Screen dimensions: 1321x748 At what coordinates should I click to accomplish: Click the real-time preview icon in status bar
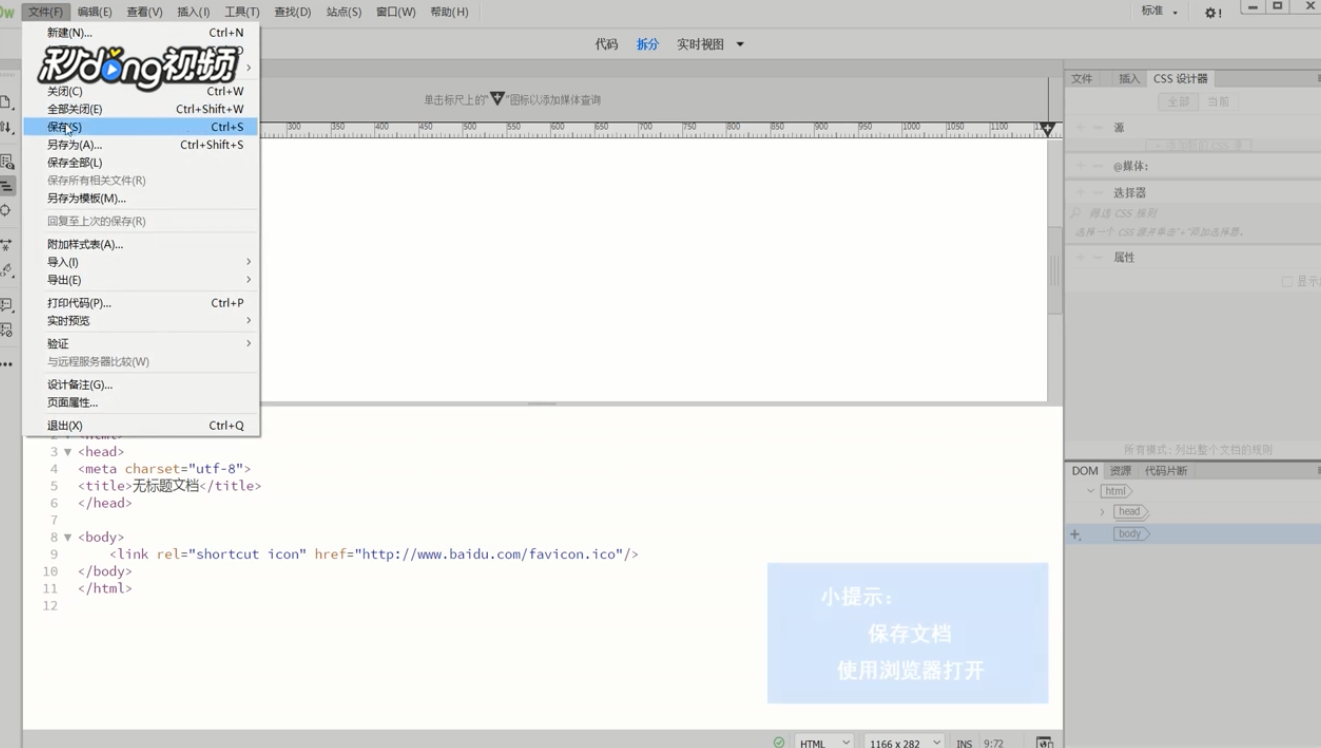[1044, 743]
